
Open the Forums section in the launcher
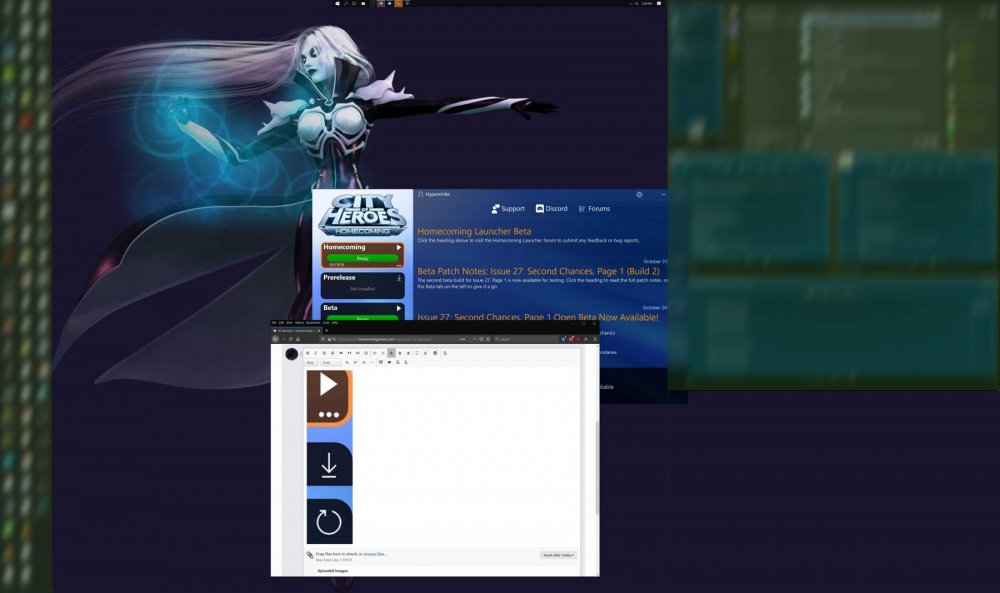point(597,209)
